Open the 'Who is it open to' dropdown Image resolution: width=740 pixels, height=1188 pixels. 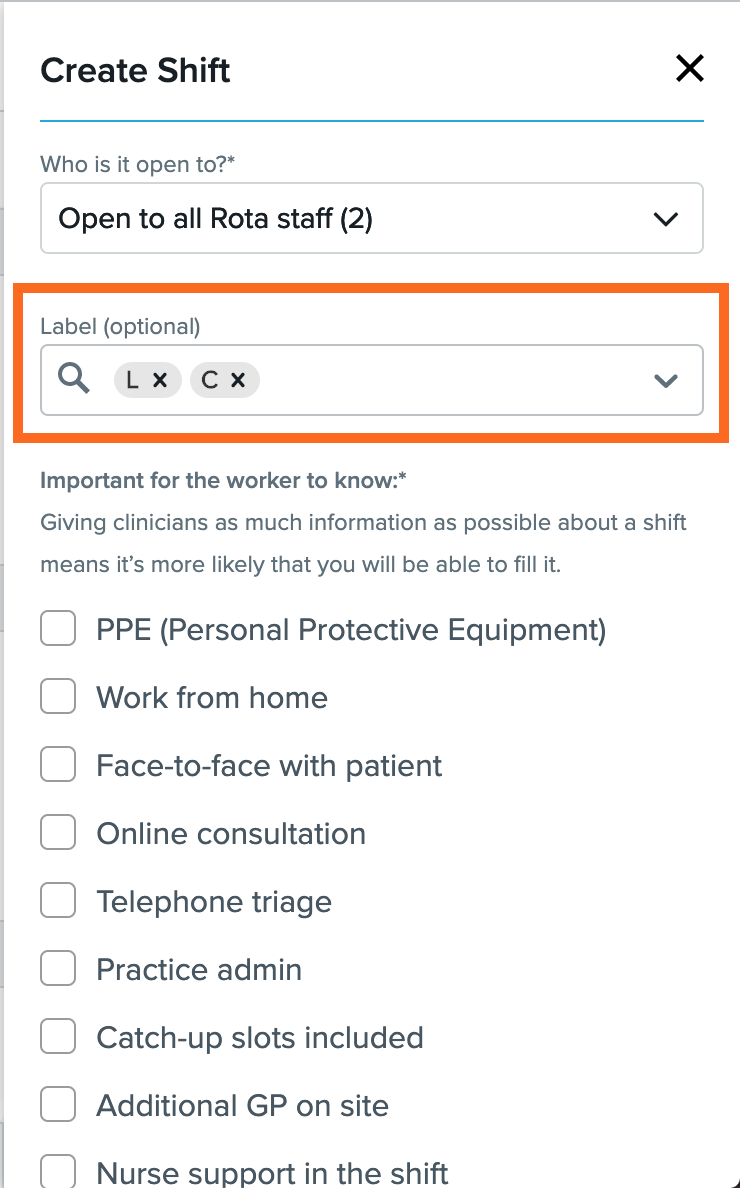point(372,218)
